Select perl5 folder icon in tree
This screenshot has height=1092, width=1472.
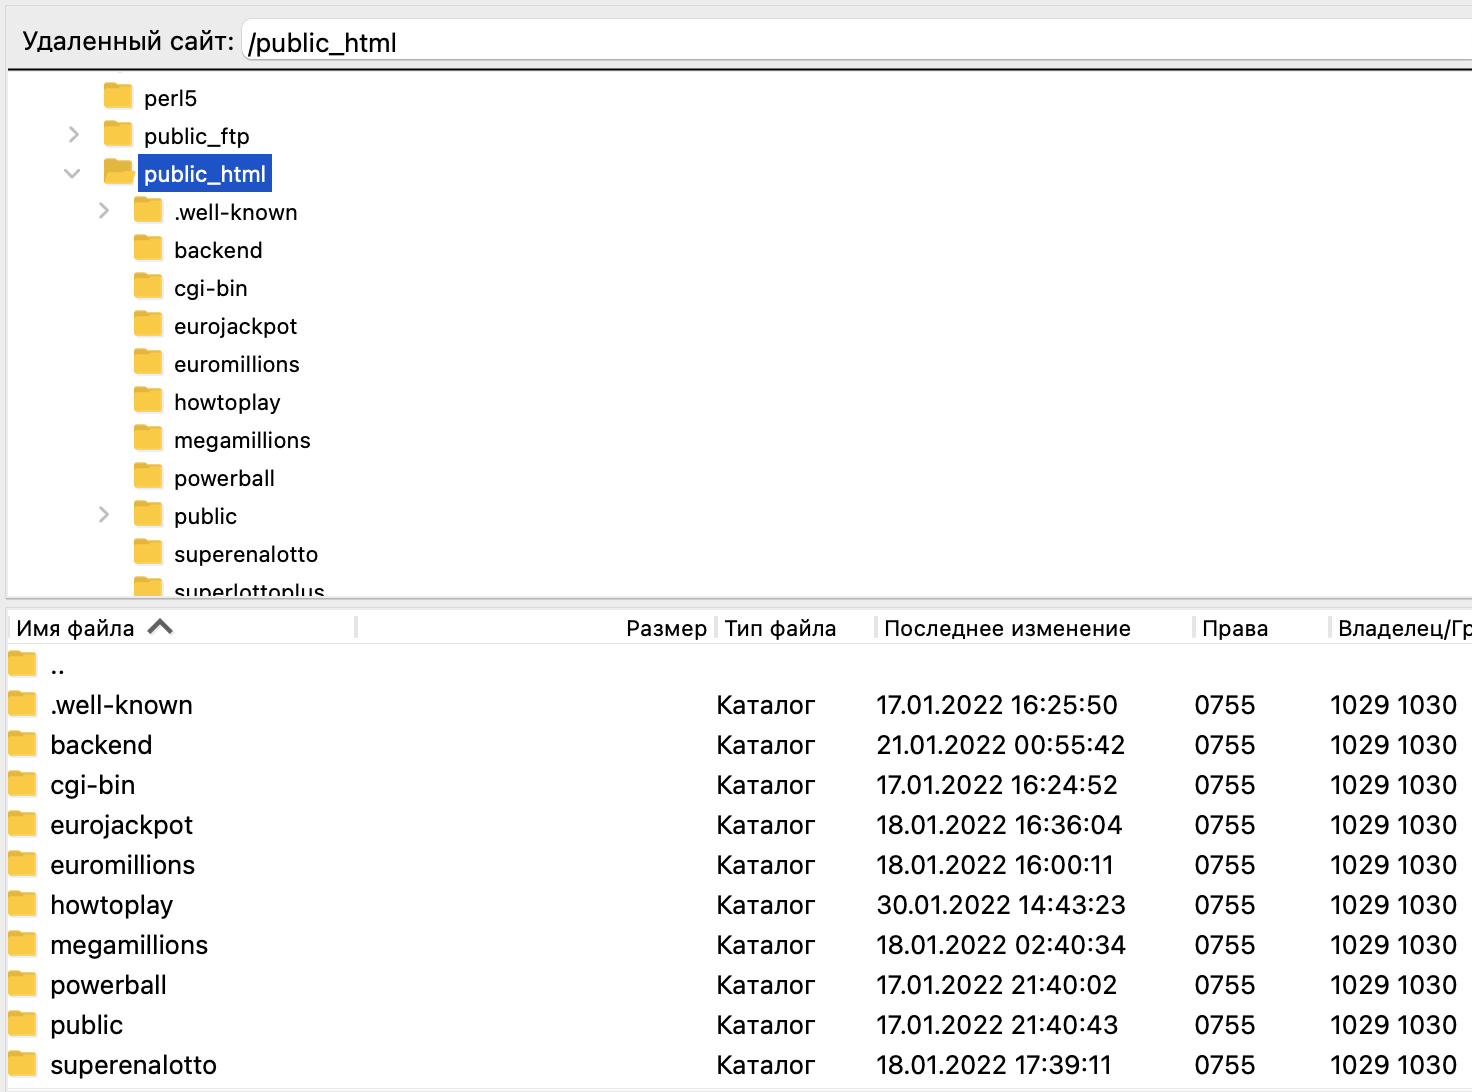tap(118, 96)
